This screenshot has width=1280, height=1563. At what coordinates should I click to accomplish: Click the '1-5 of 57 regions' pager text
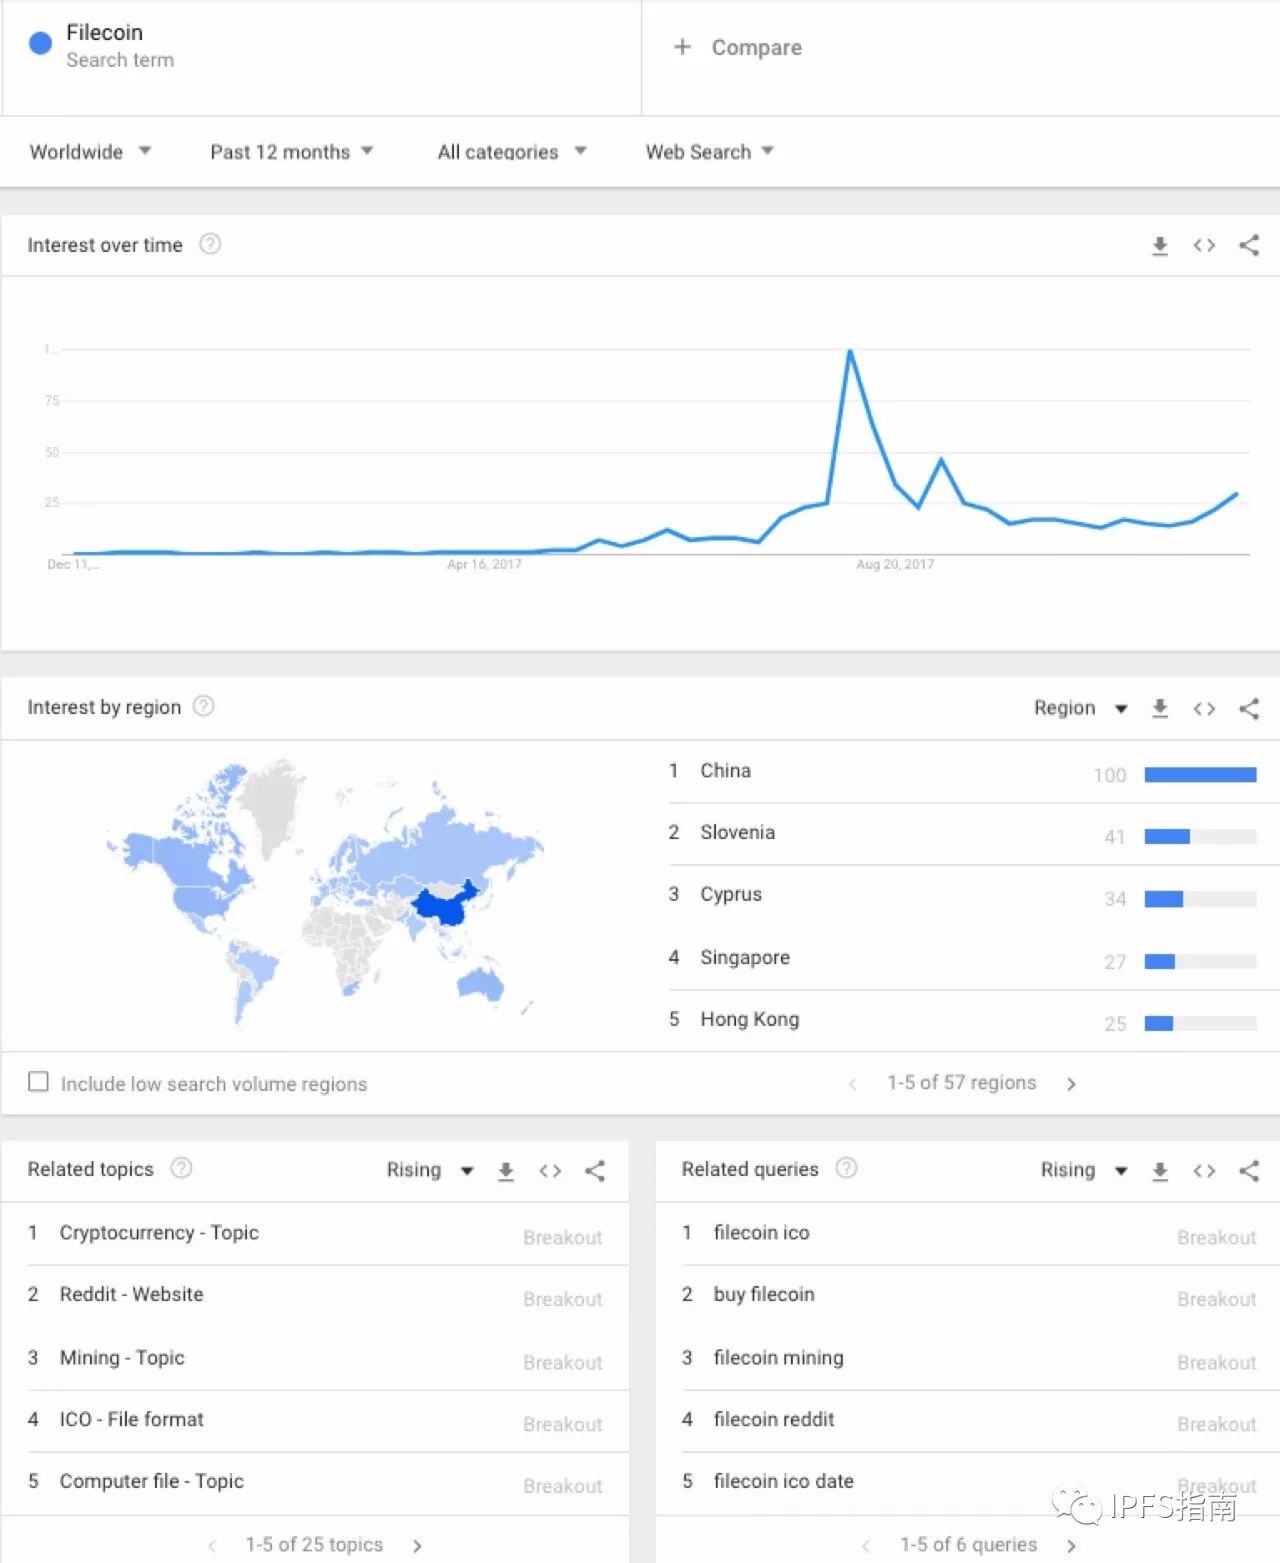(962, 1083)
